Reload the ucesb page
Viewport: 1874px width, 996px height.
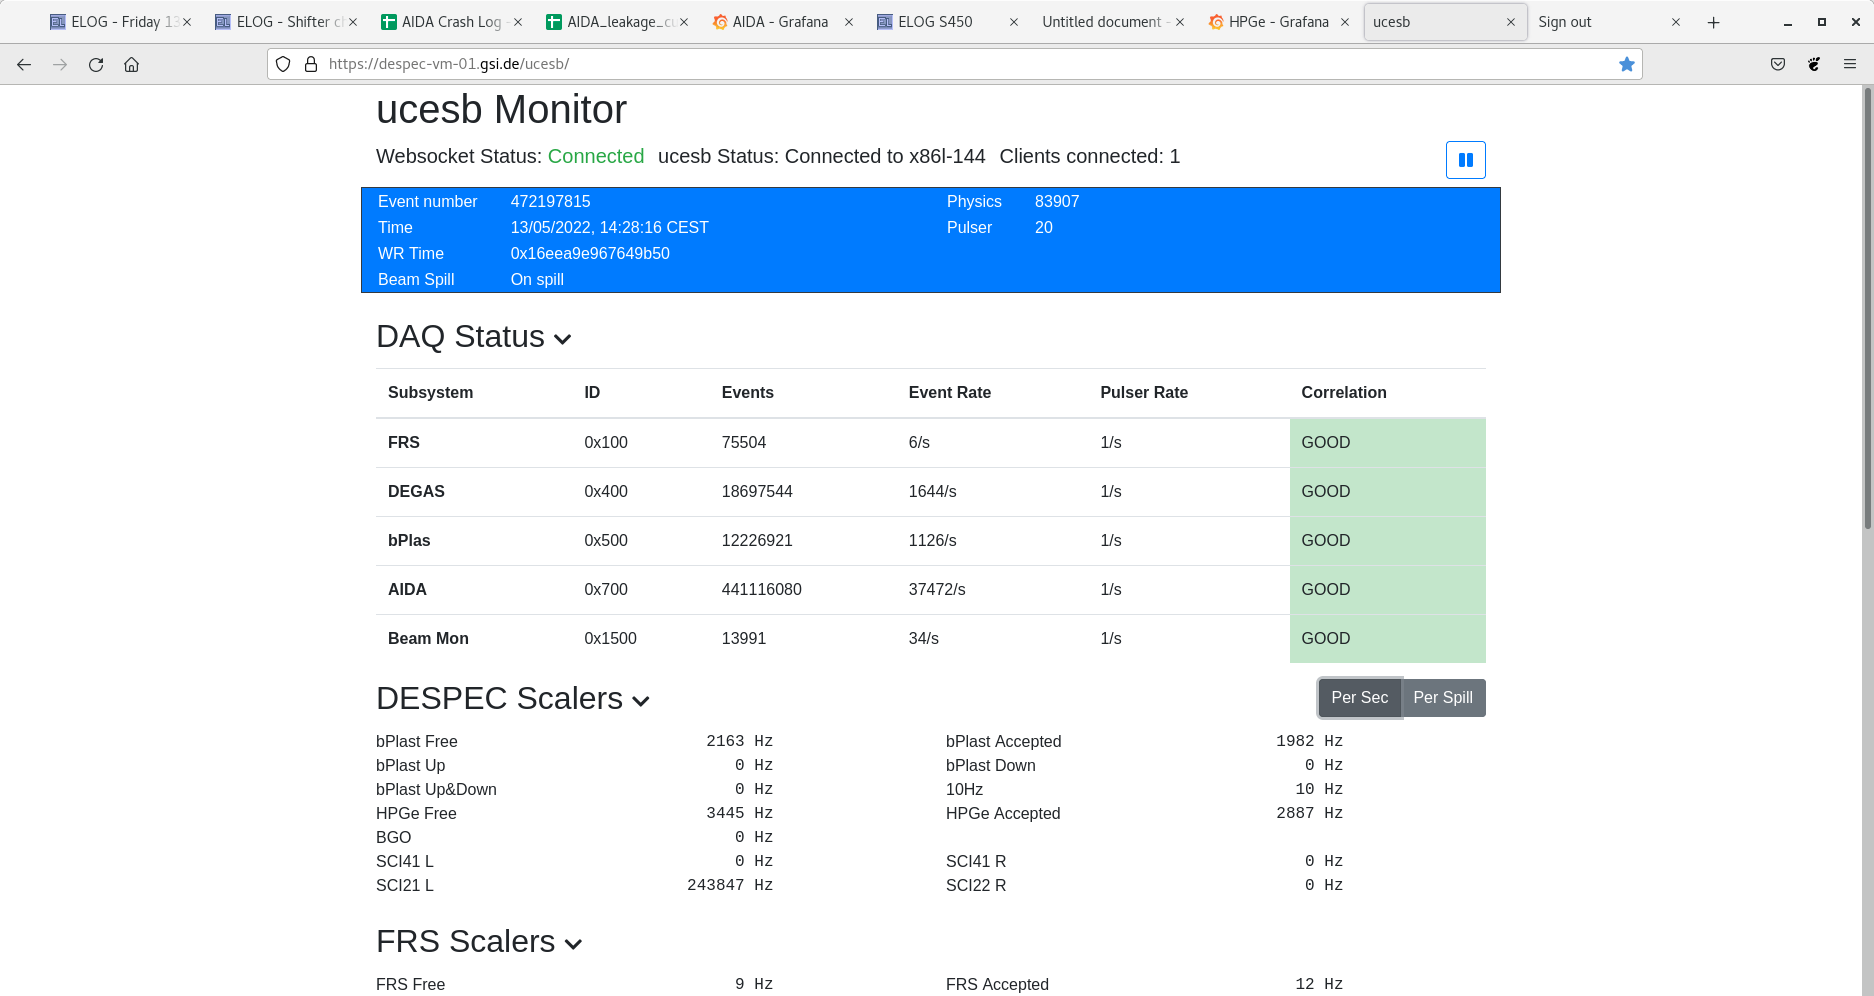96,64
